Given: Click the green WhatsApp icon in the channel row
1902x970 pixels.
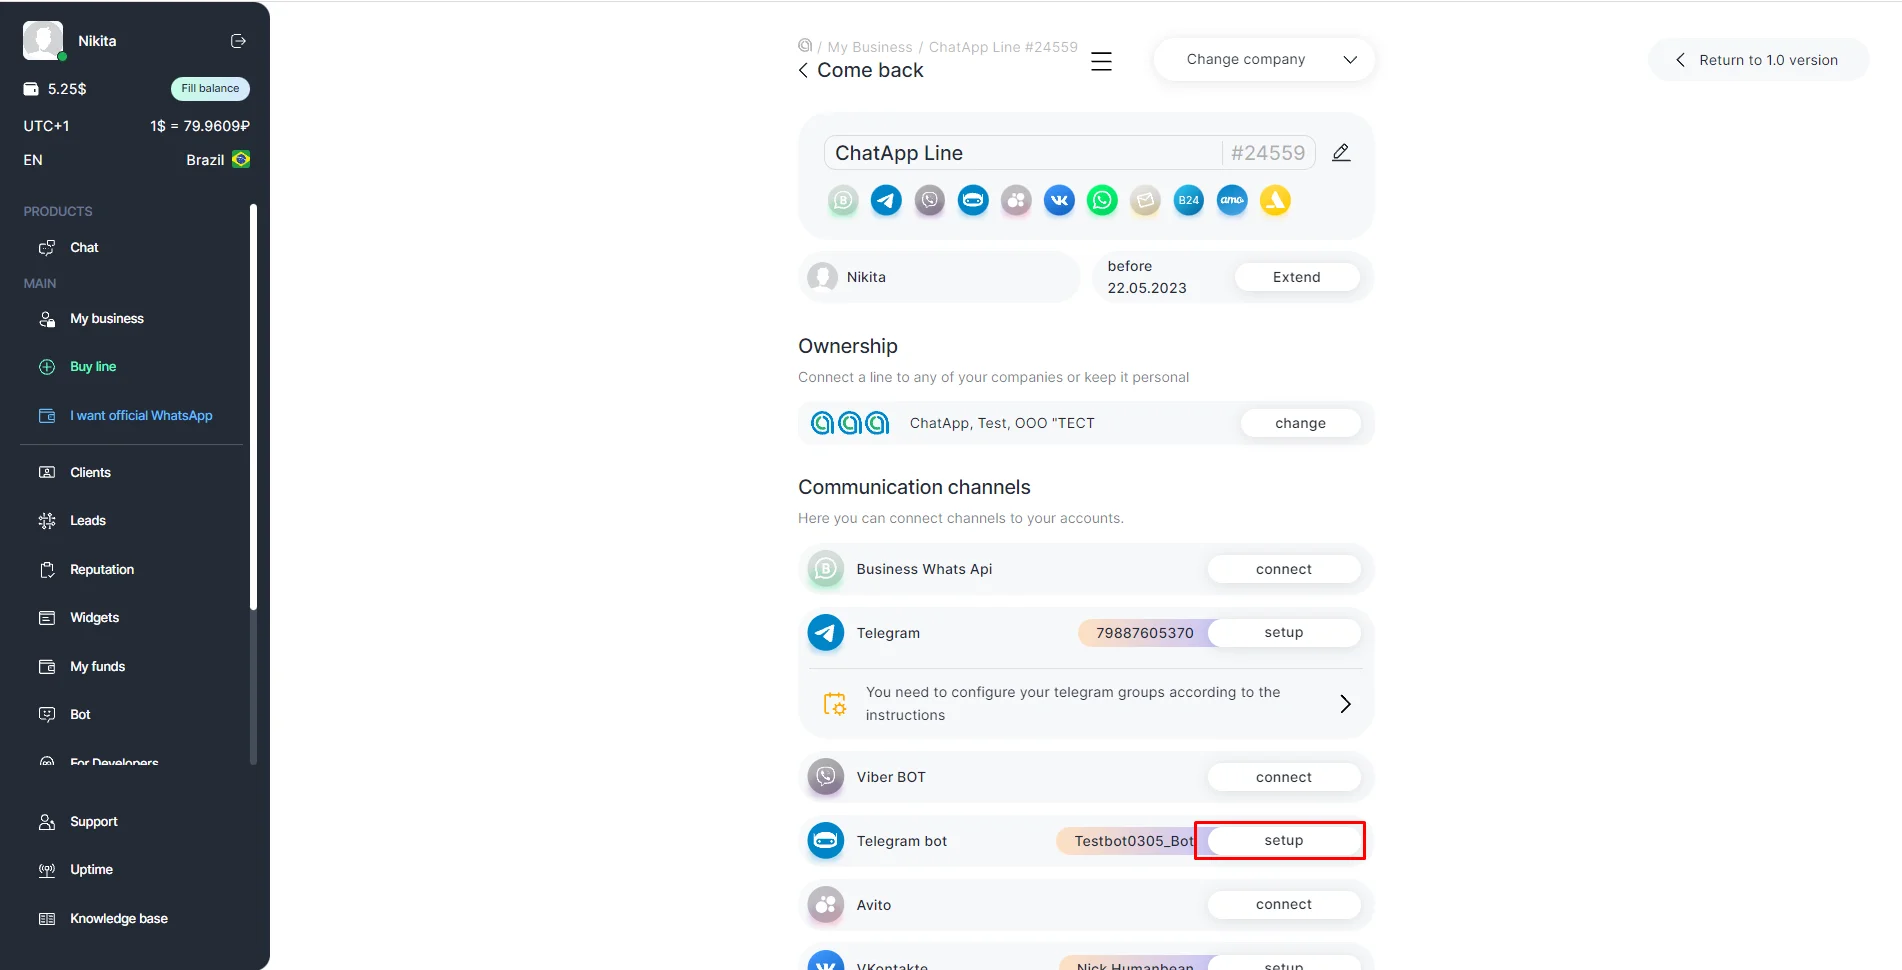Looking at the screenshot, I should (x=1102, y=201).
